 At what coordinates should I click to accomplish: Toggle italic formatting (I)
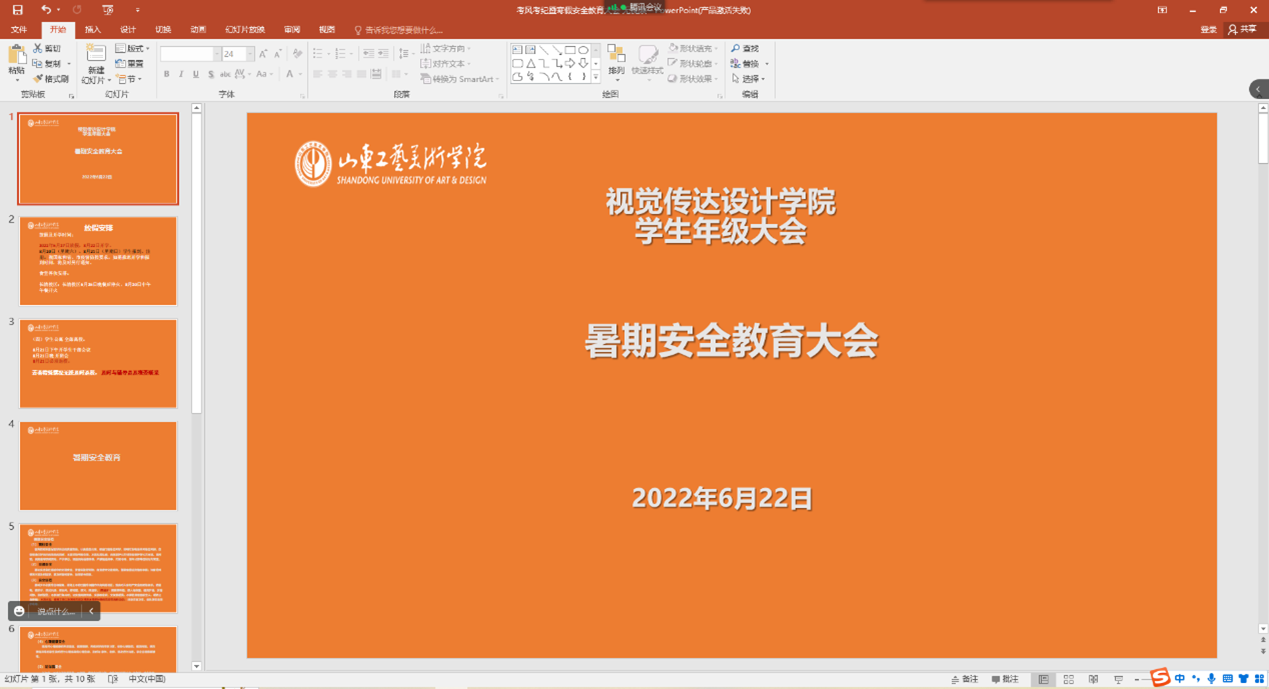181,74
